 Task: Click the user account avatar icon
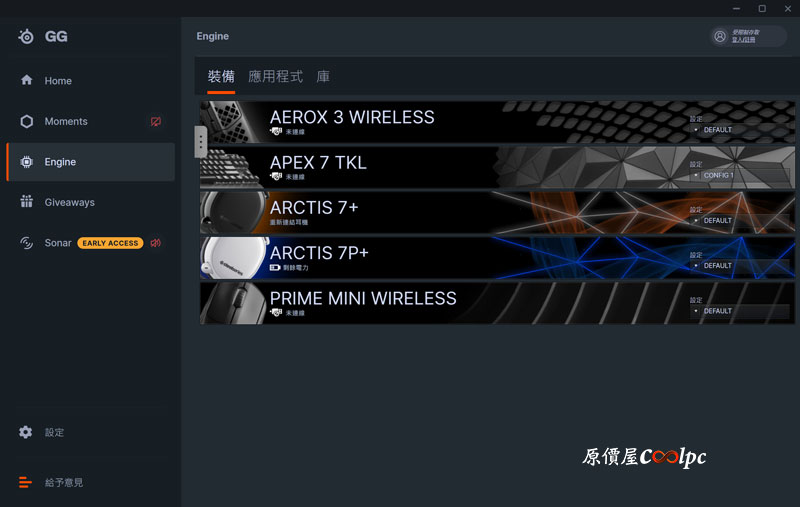point(720,36)
